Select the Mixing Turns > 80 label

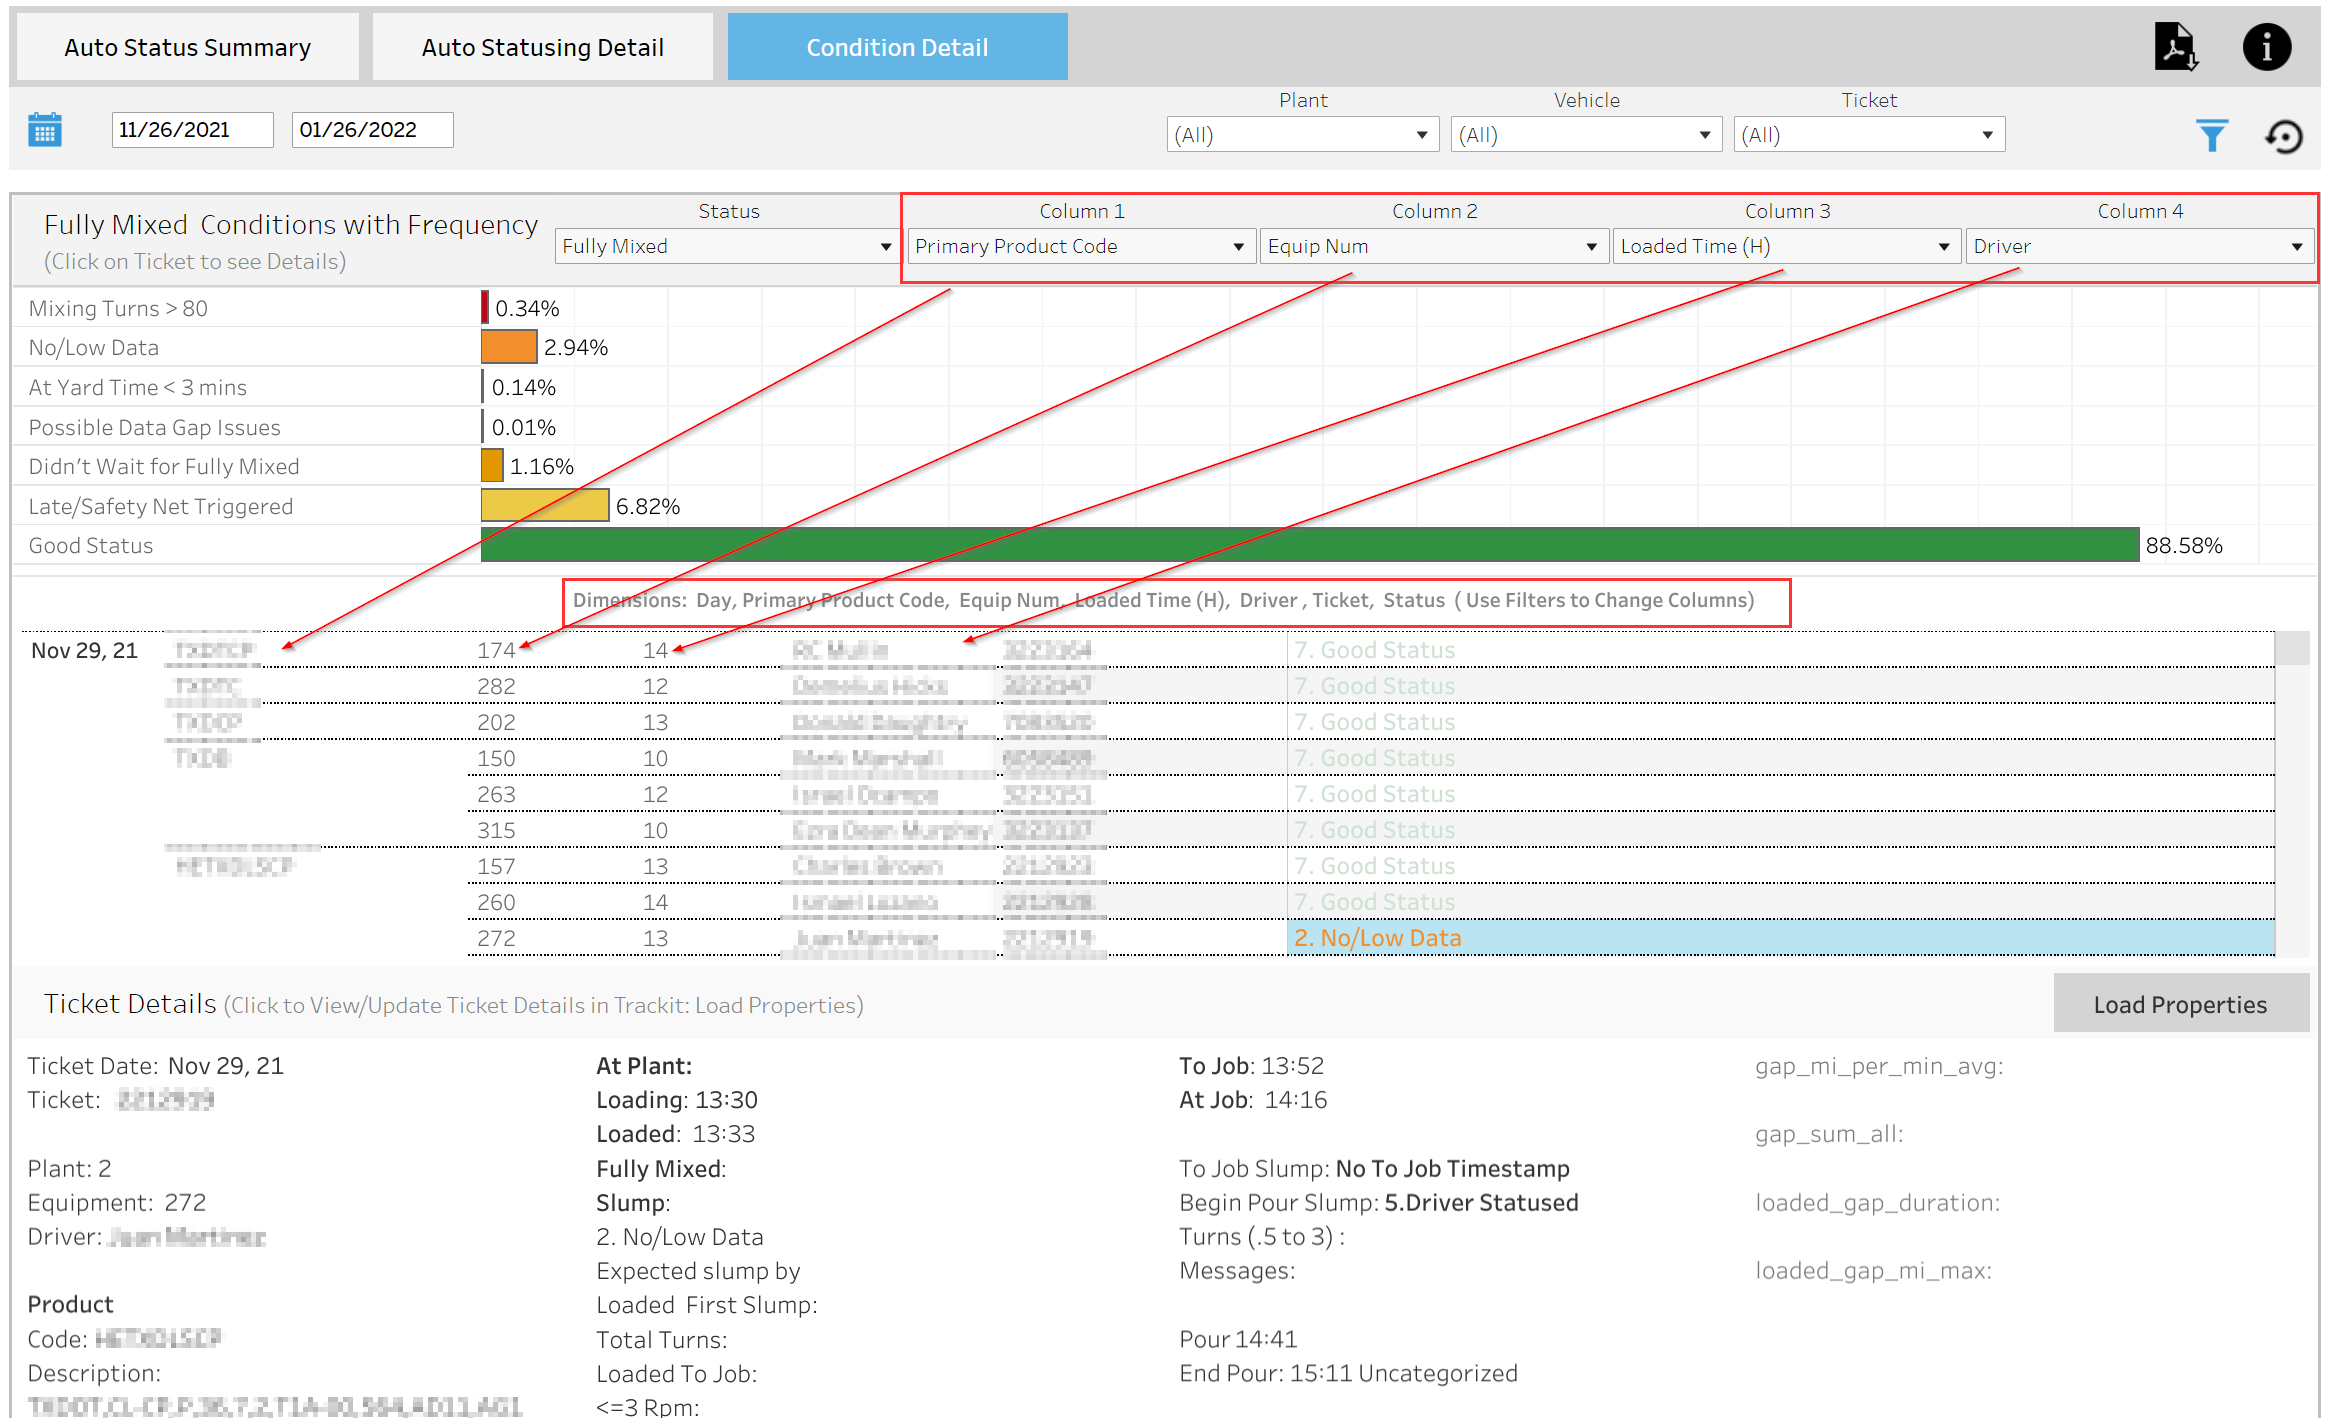click(x=118, y=308)
